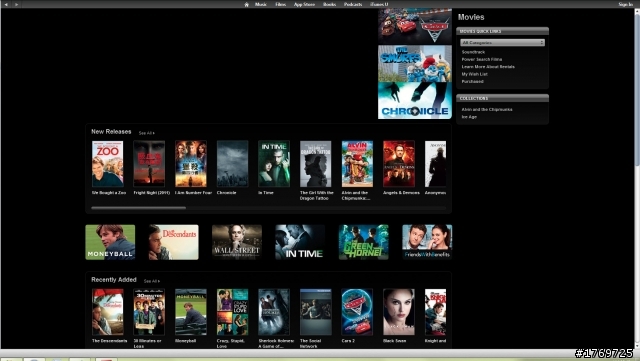640x361 pixels.
Task: Click 'The Social Network' title text
Action: (311, 343)
